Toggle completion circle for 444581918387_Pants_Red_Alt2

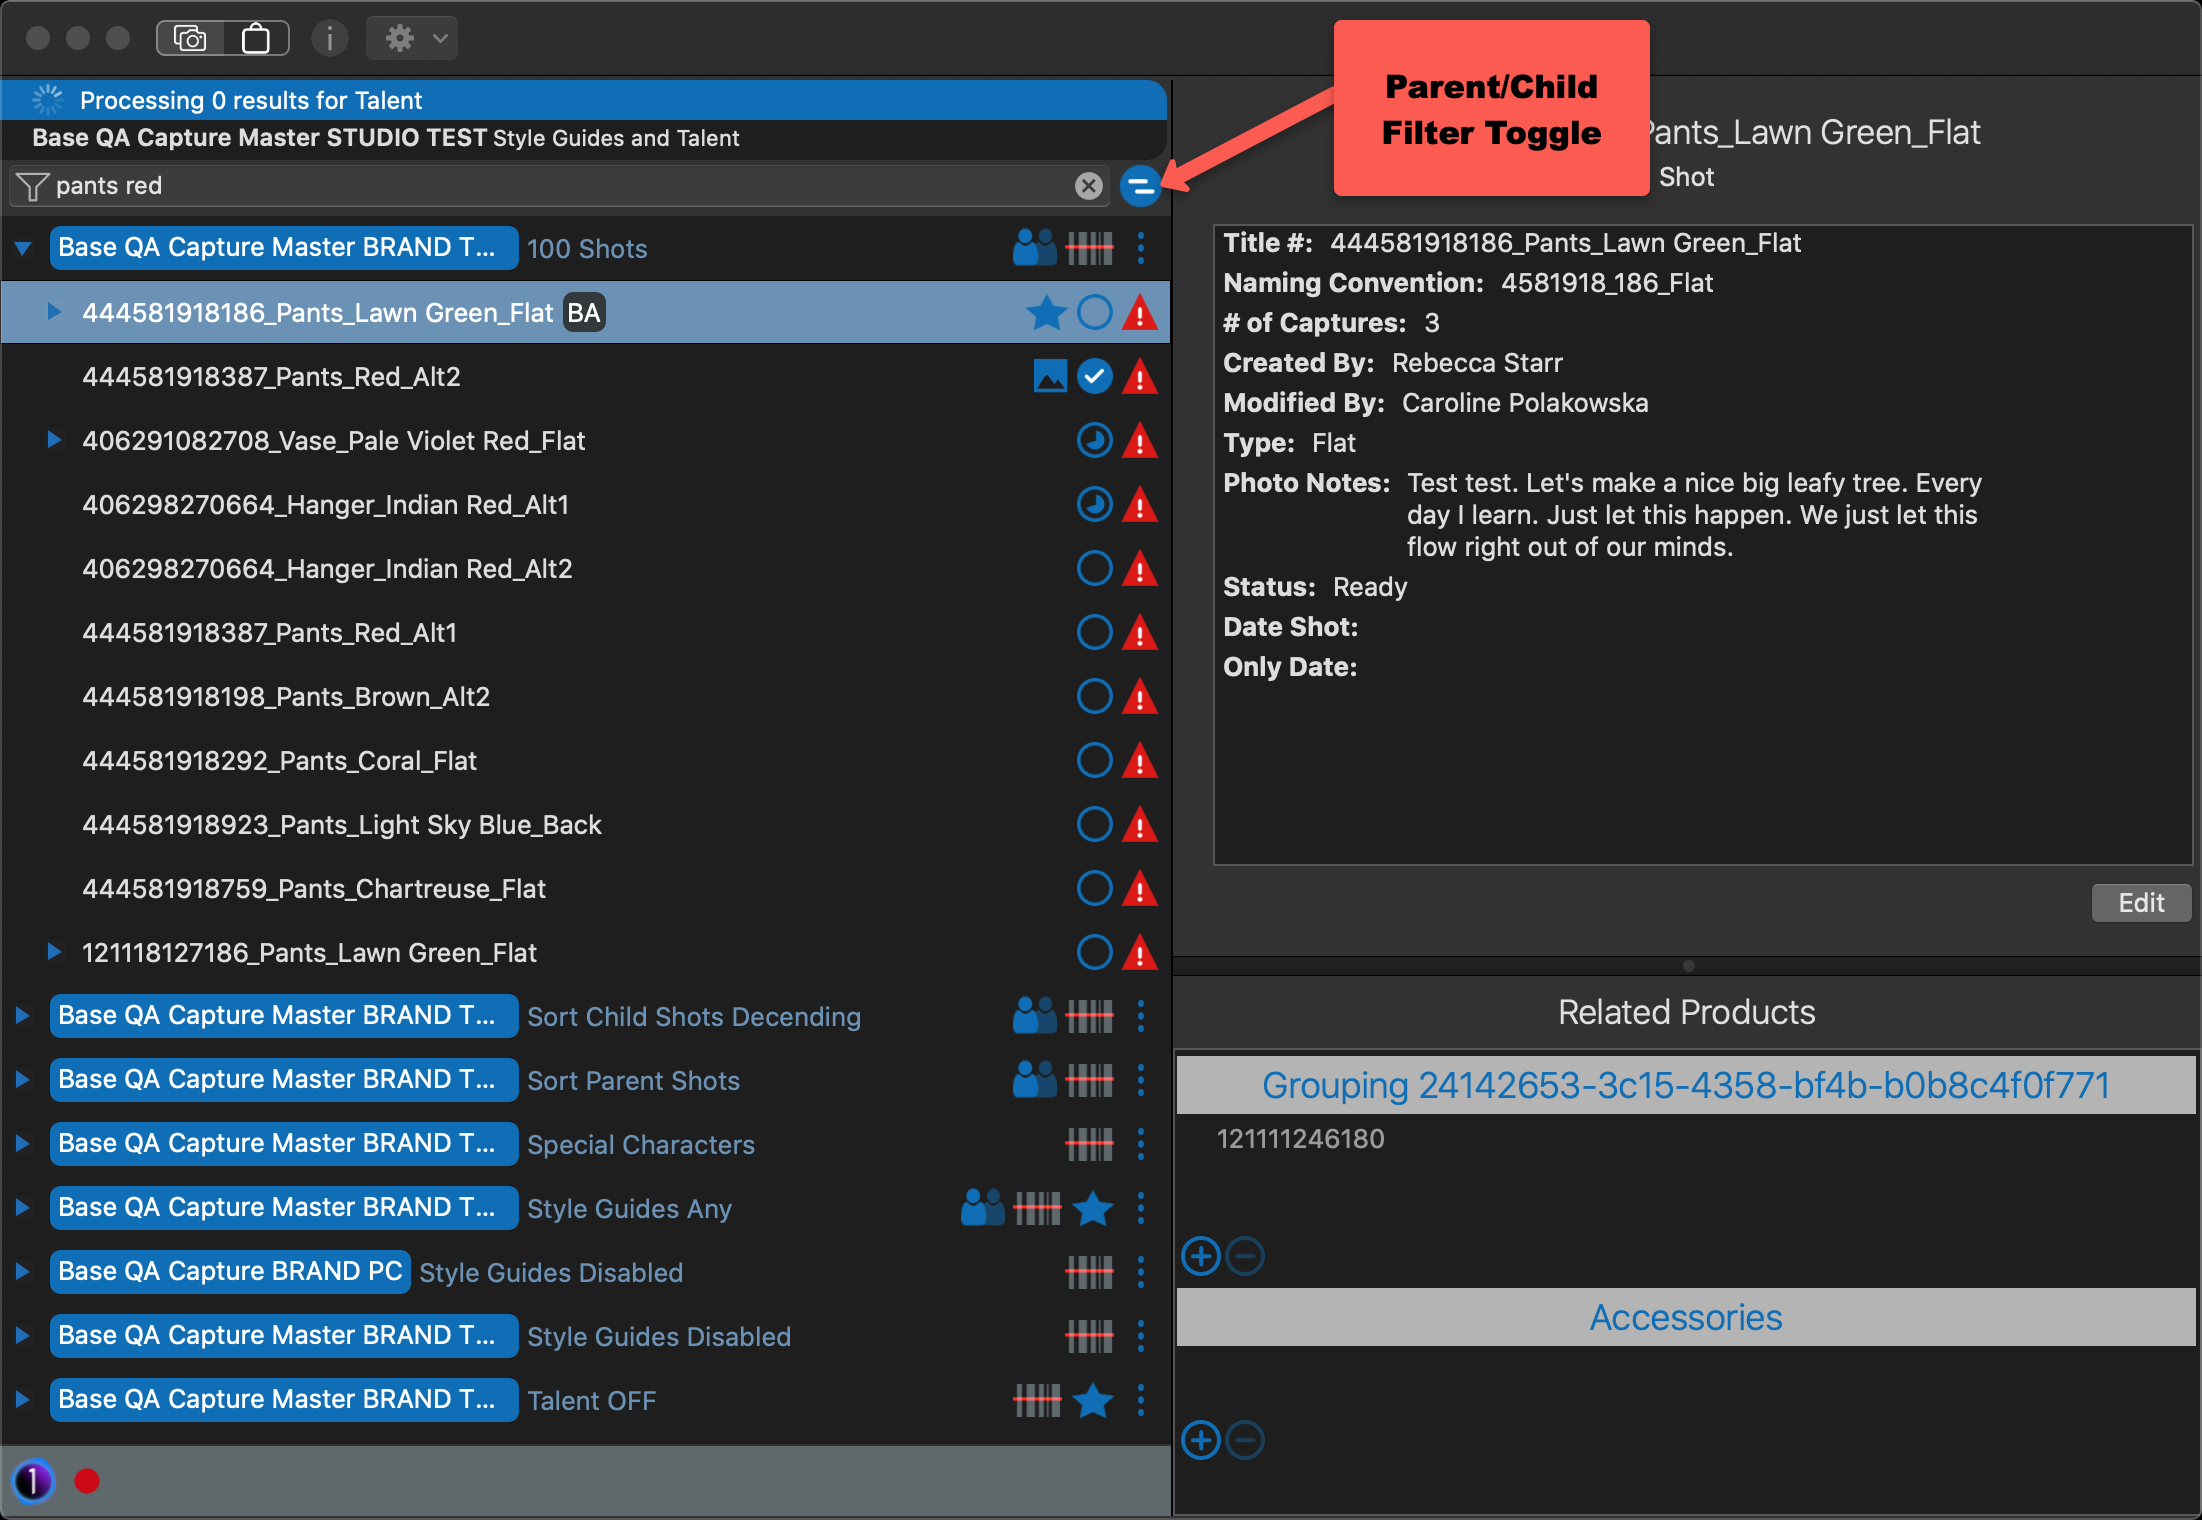[1094, 377]
